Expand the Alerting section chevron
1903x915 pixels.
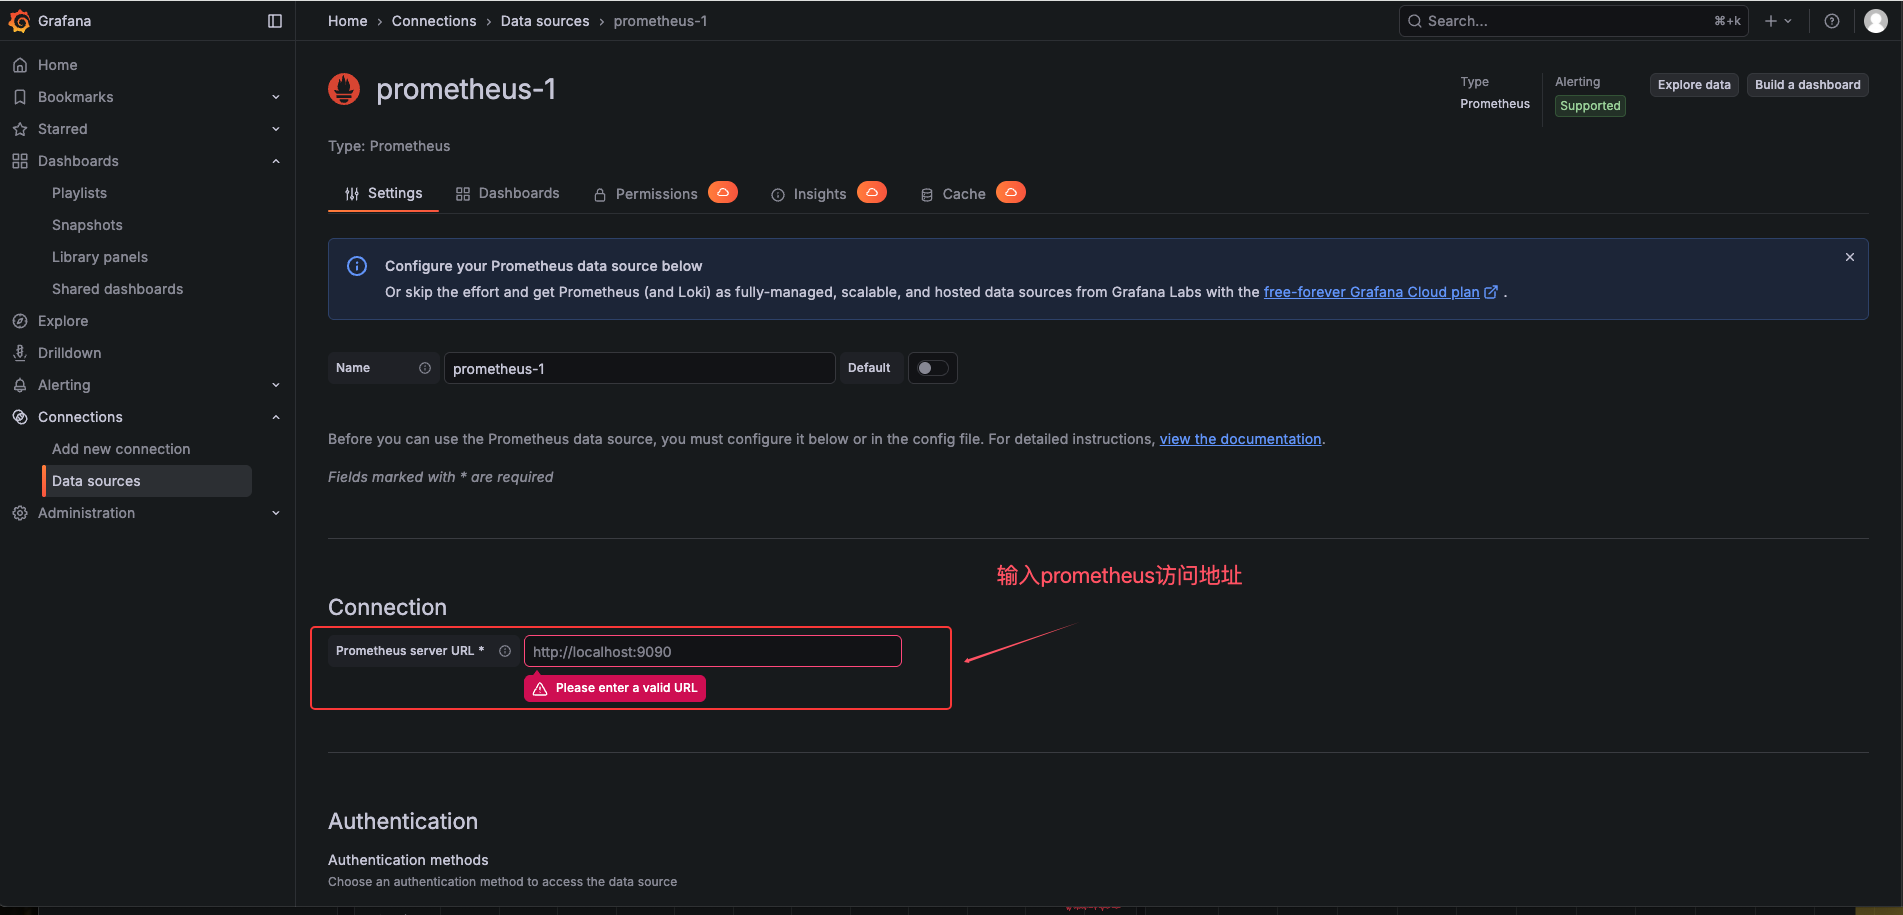[x=276, y=385]
